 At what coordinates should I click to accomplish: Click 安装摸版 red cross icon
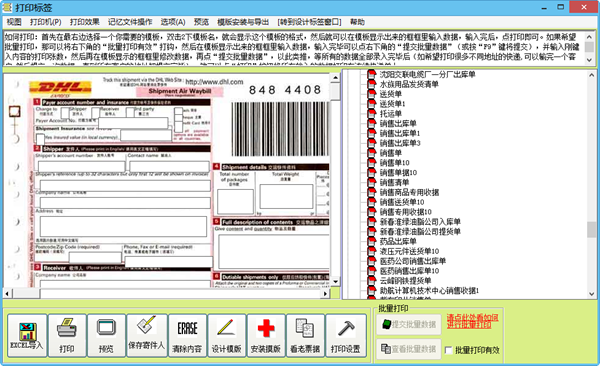click(x=266, y=336)
